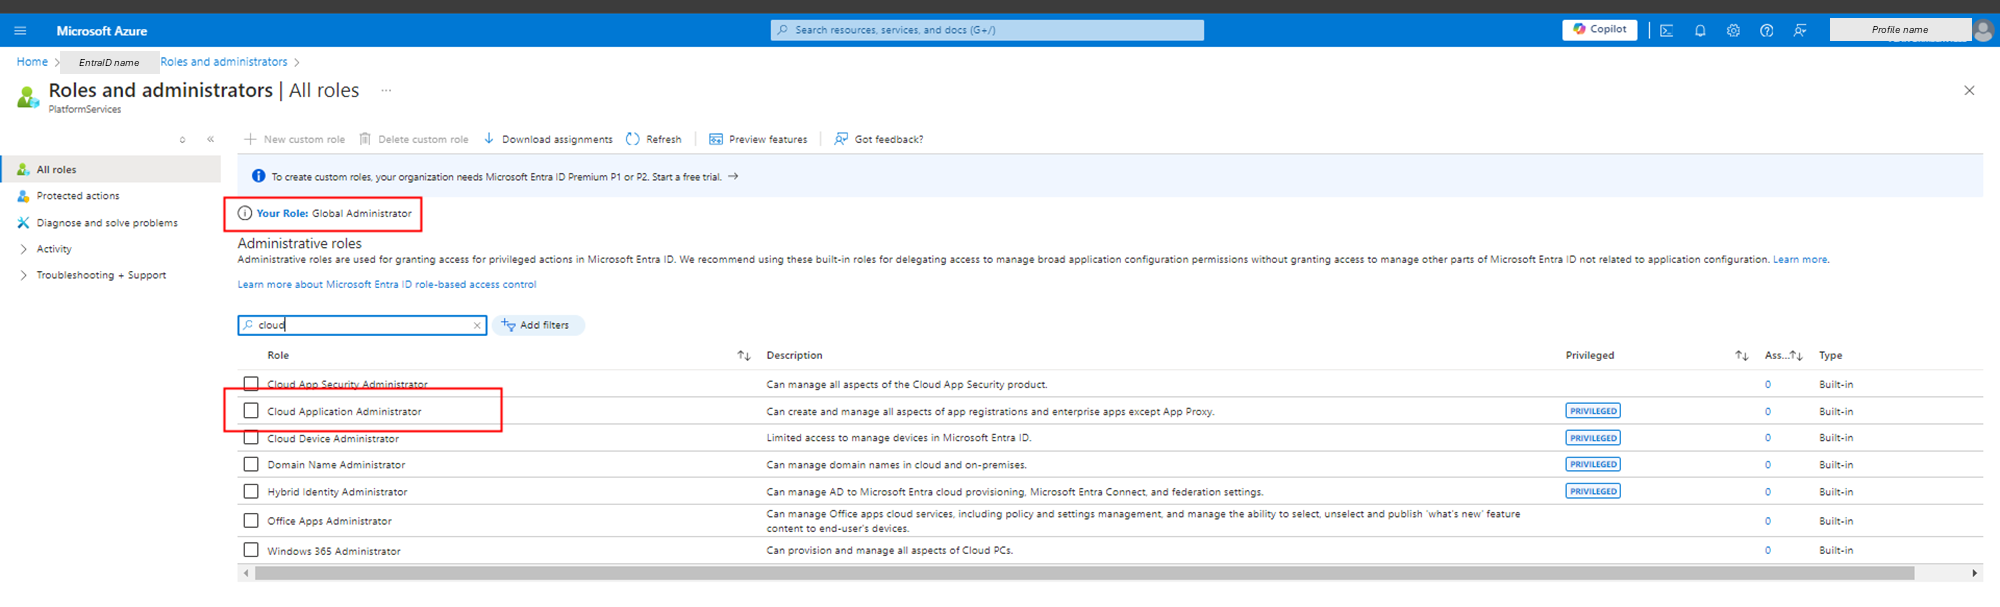
Task: Open the portal settings gear
Action: pyautogui.click(x=1733, y=31)
